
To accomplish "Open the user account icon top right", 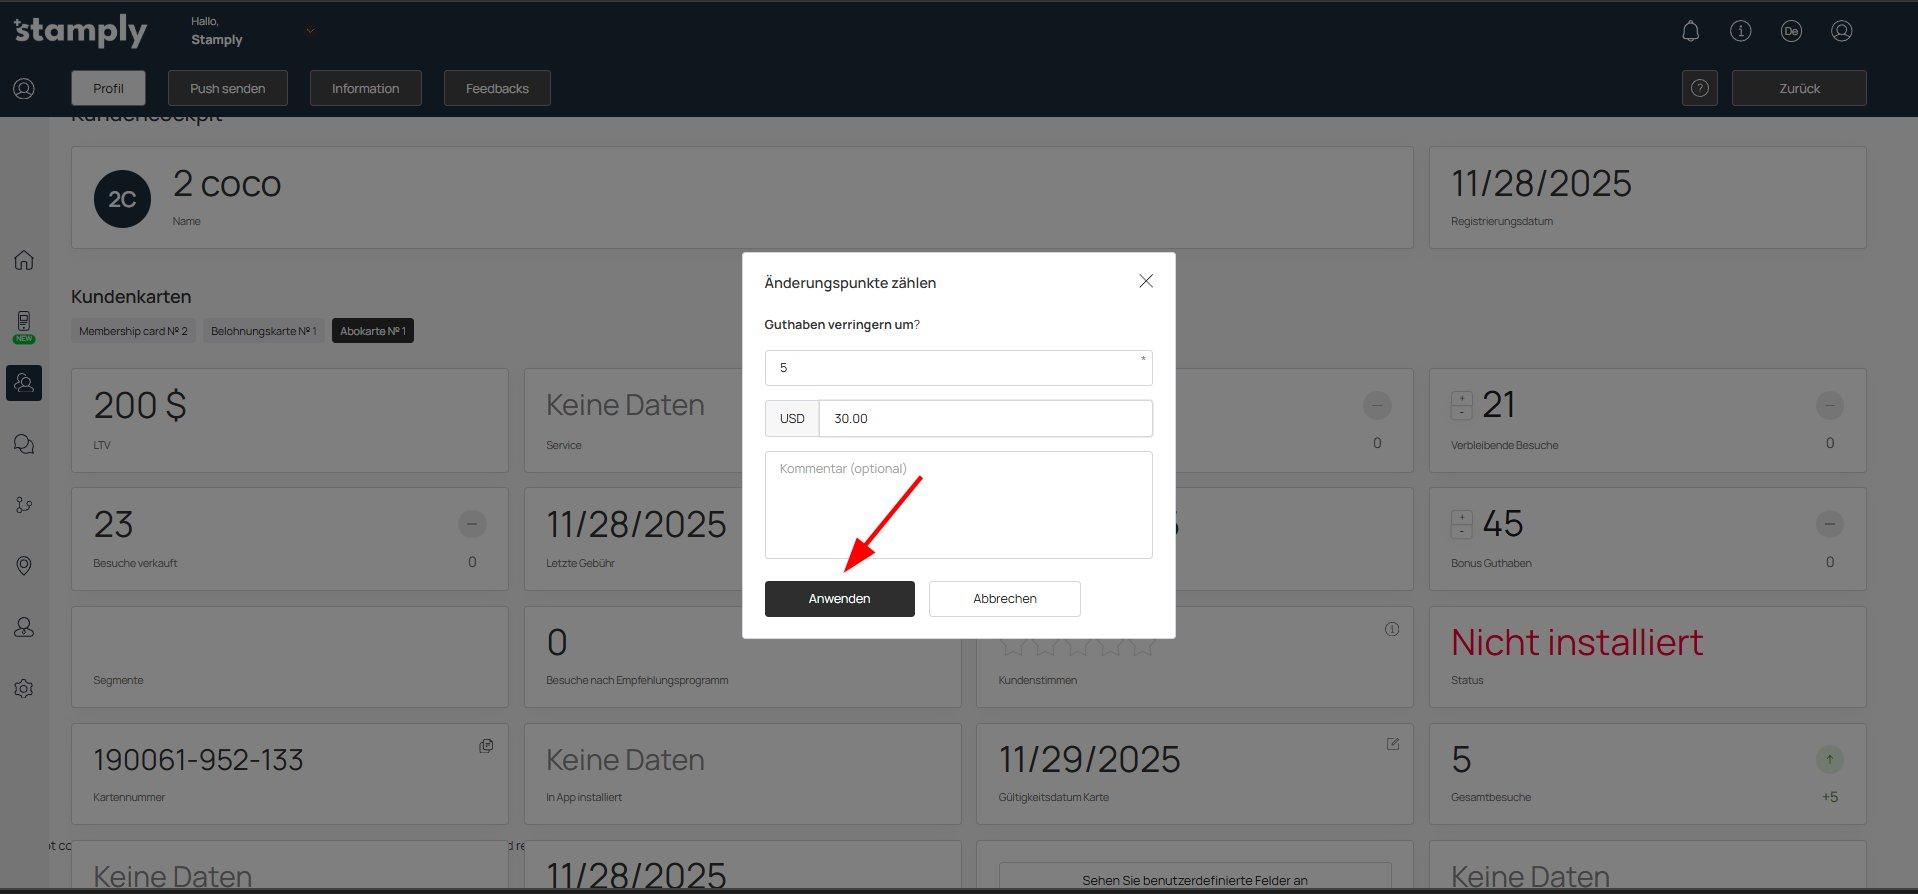I will coord(1841,31).
